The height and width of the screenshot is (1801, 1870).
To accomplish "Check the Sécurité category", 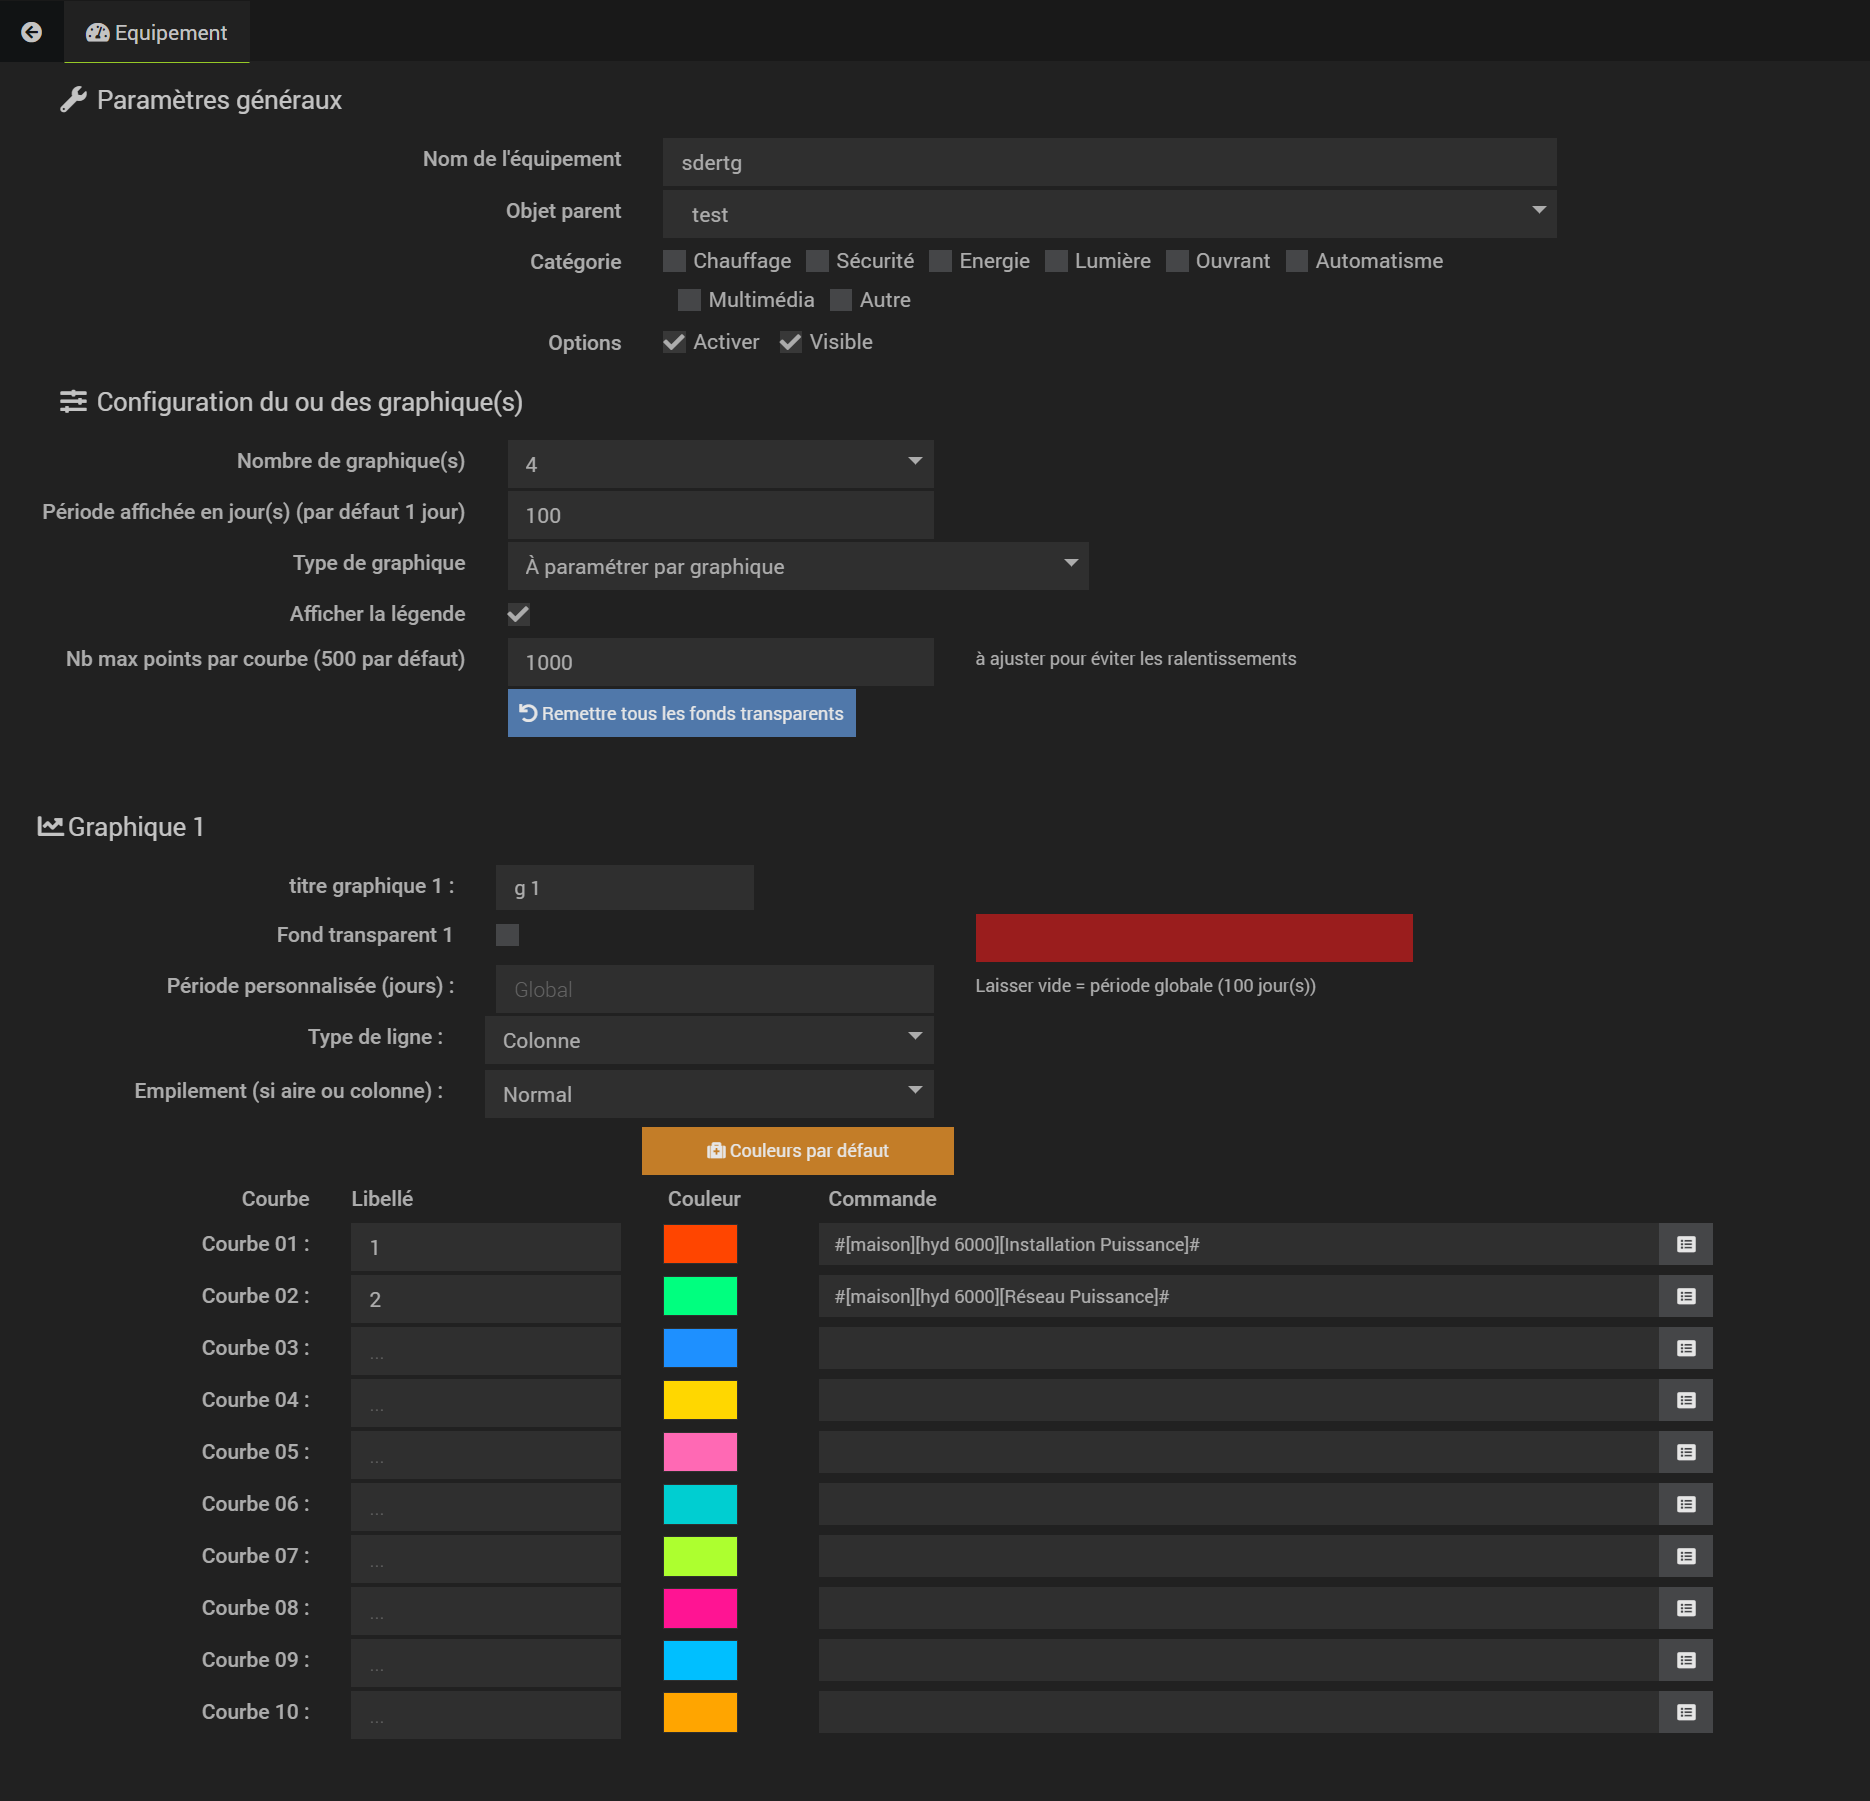I will point(818,261).
